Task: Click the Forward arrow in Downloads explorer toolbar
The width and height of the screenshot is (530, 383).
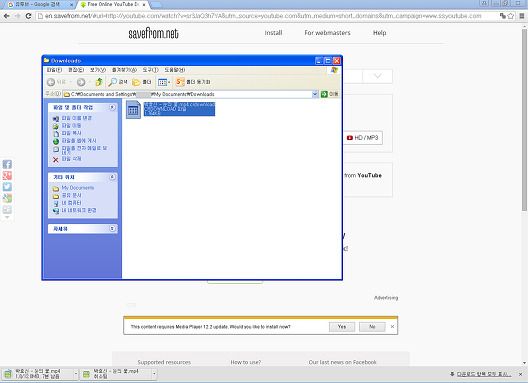Action: point(81,82)
